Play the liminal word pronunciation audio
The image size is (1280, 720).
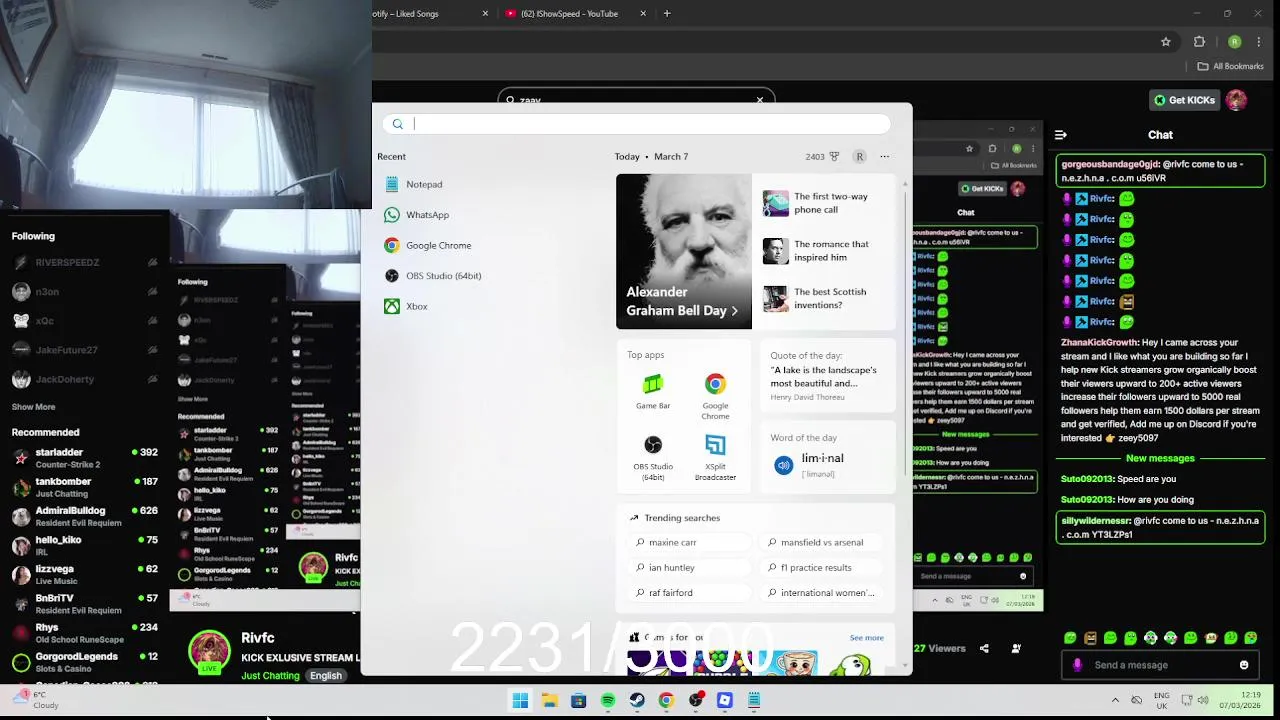[783, 465]
